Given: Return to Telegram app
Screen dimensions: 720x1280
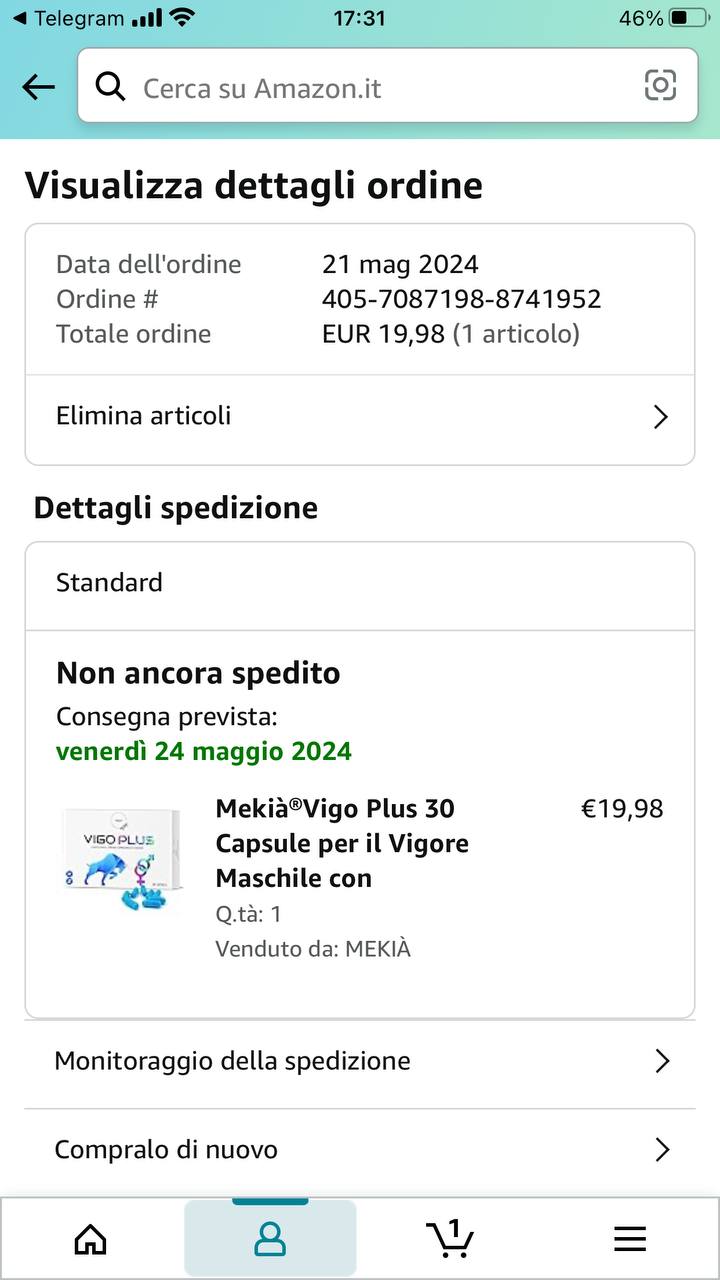Looking at the screenshot, I should [68, 18].
